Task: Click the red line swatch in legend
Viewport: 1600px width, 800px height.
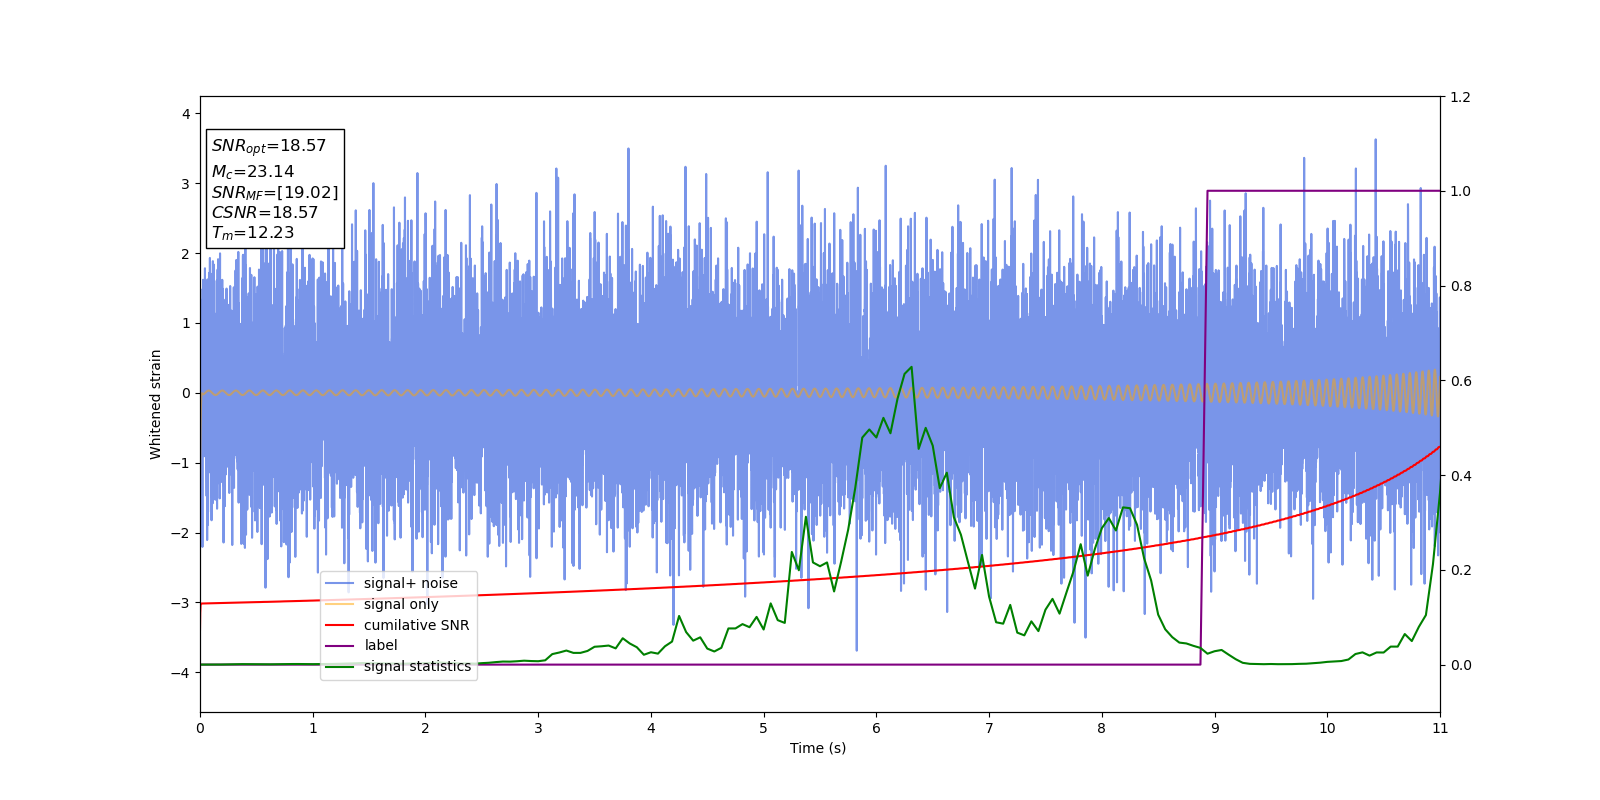Action: tap(339, 625)
